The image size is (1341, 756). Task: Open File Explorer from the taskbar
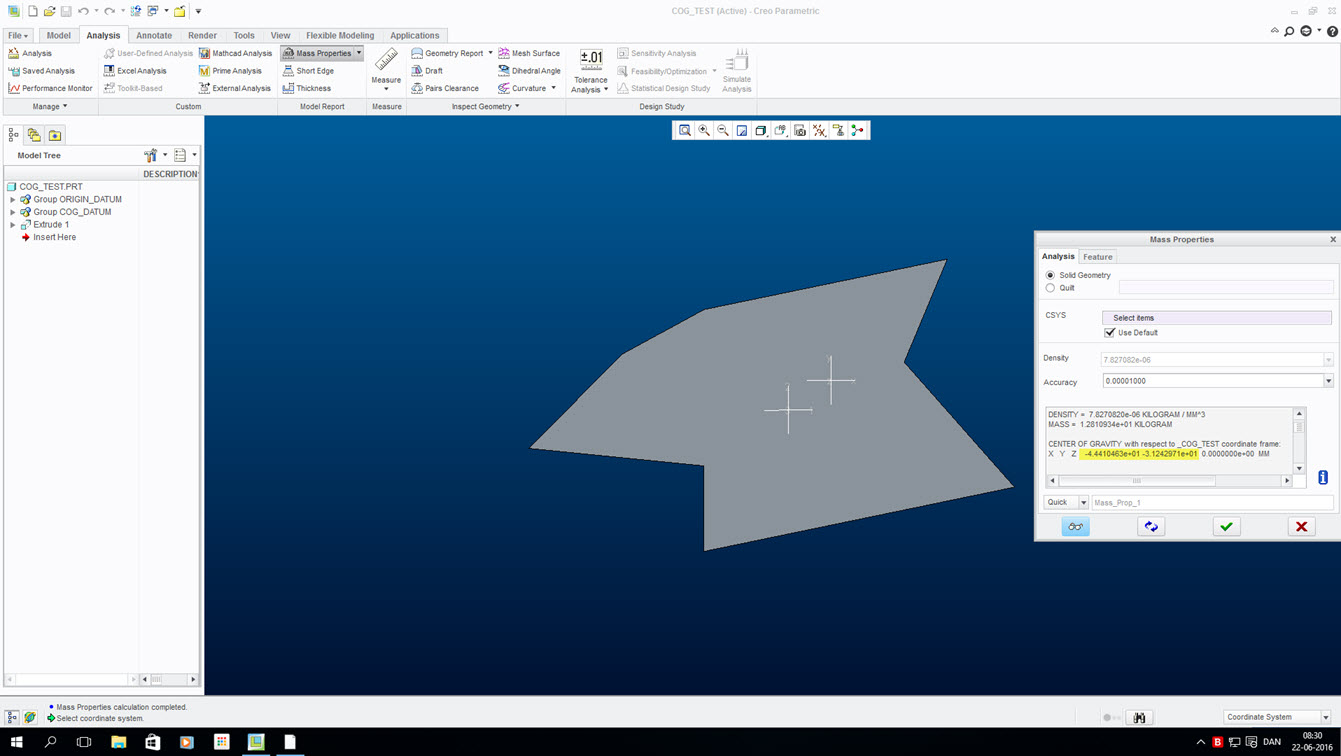click(118, 742)
